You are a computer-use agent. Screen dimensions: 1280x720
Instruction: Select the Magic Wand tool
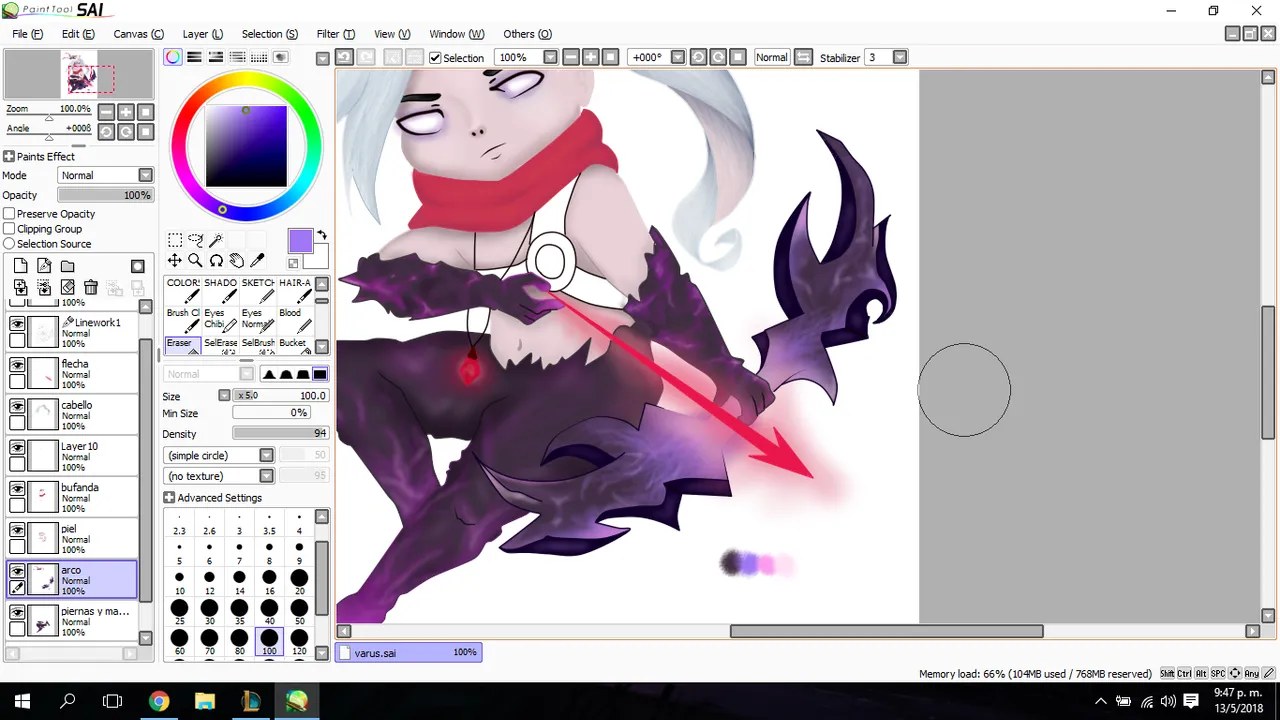216,240
